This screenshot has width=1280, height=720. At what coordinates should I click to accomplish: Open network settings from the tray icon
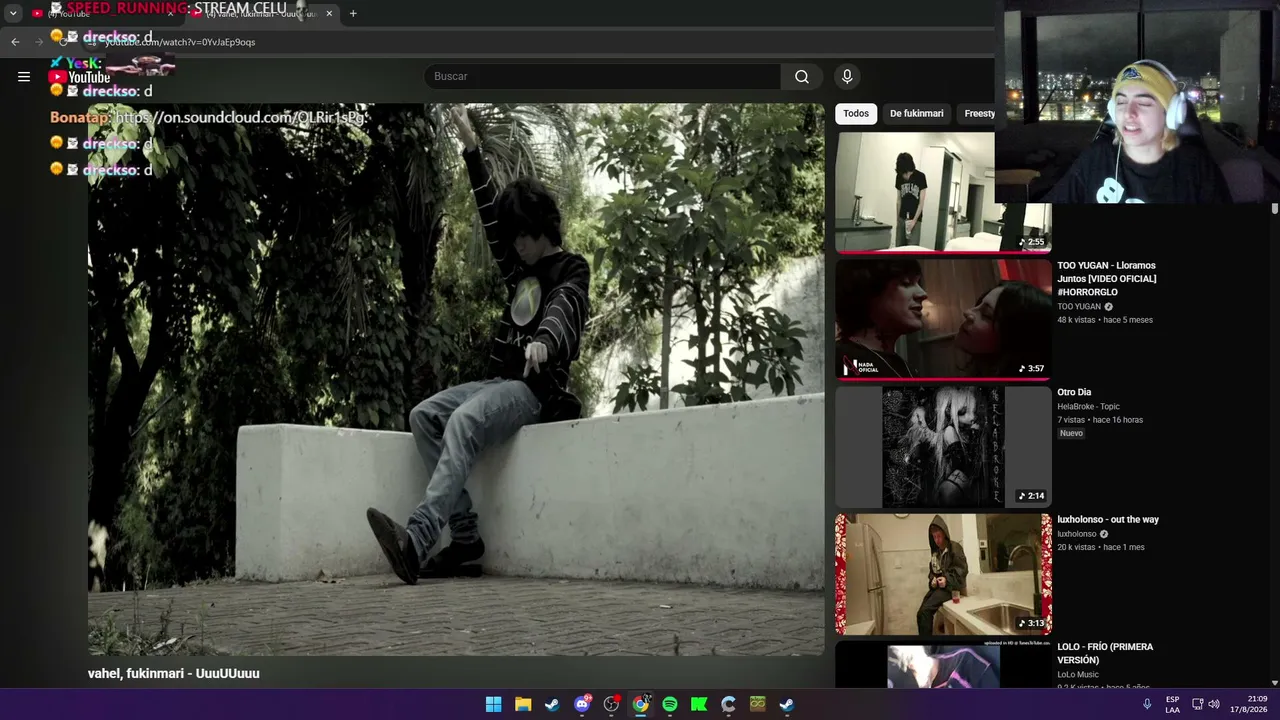click(x=1198, y=704)
